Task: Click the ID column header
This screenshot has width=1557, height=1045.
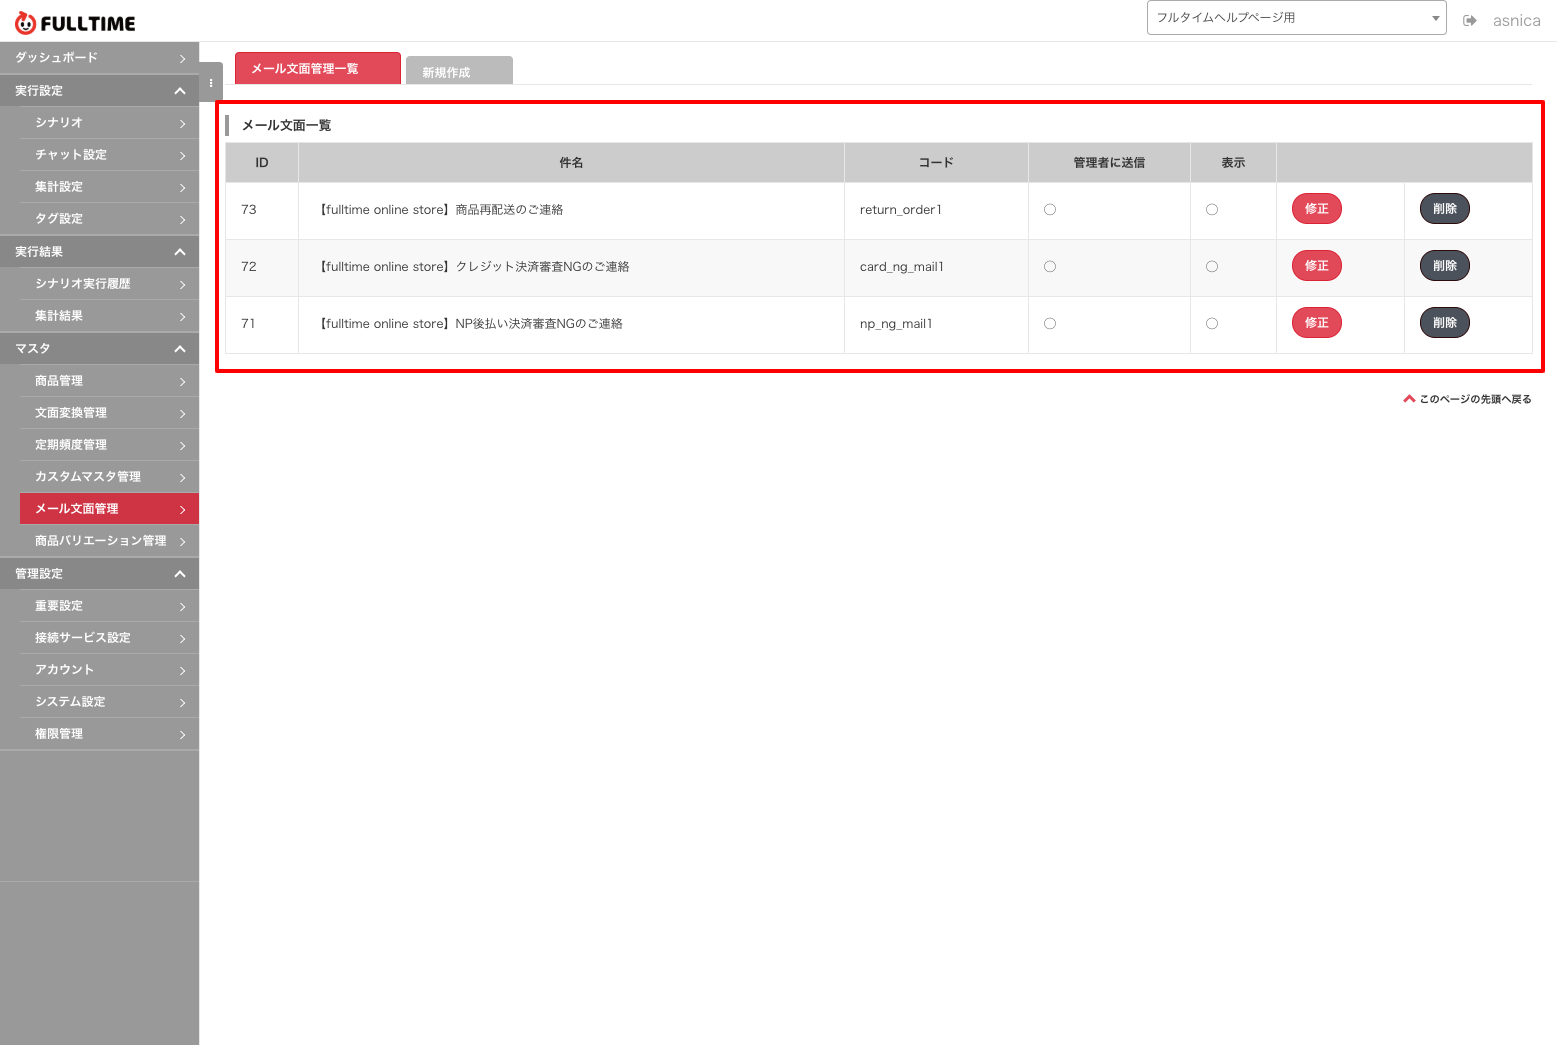Action: click(262, 163)
